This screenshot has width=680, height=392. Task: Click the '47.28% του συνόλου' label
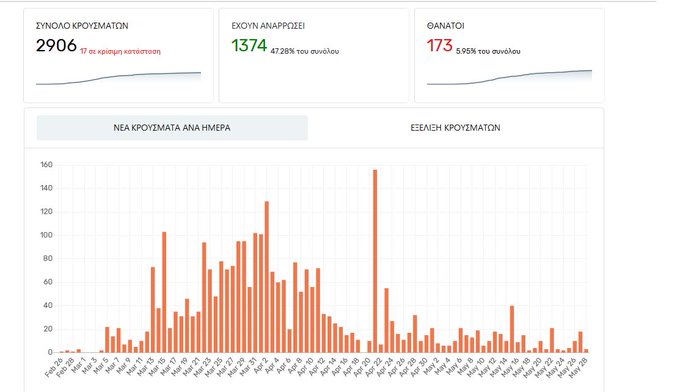(x=304, y=51)
